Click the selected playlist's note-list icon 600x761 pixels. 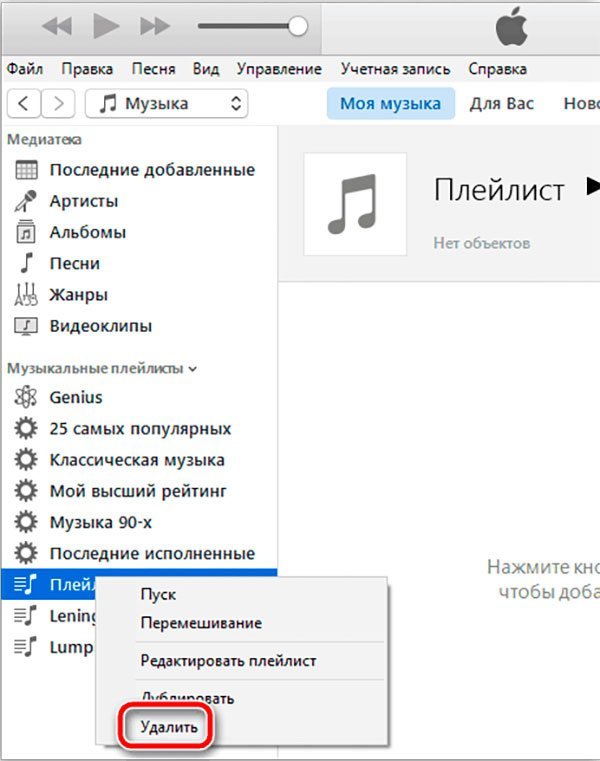pos(26,584)
